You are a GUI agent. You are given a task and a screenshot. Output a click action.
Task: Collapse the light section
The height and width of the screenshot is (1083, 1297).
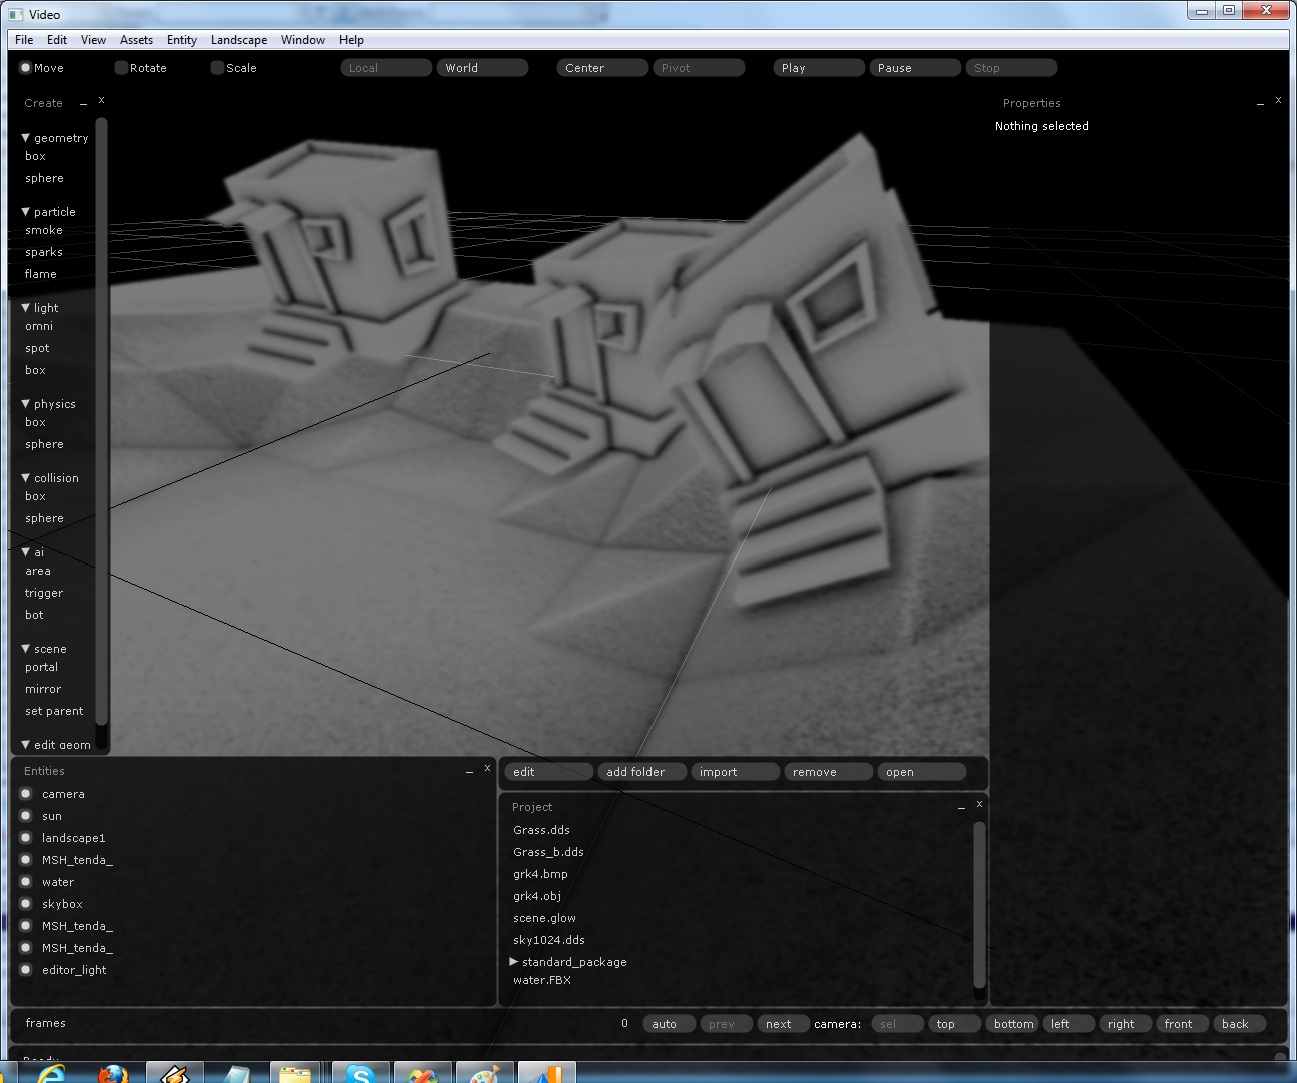coord(26,308)
